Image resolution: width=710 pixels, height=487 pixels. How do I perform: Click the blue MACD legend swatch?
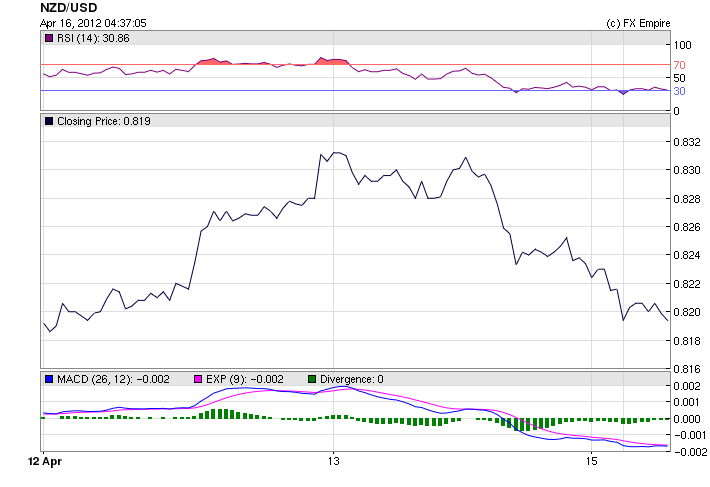pos(48,379)
